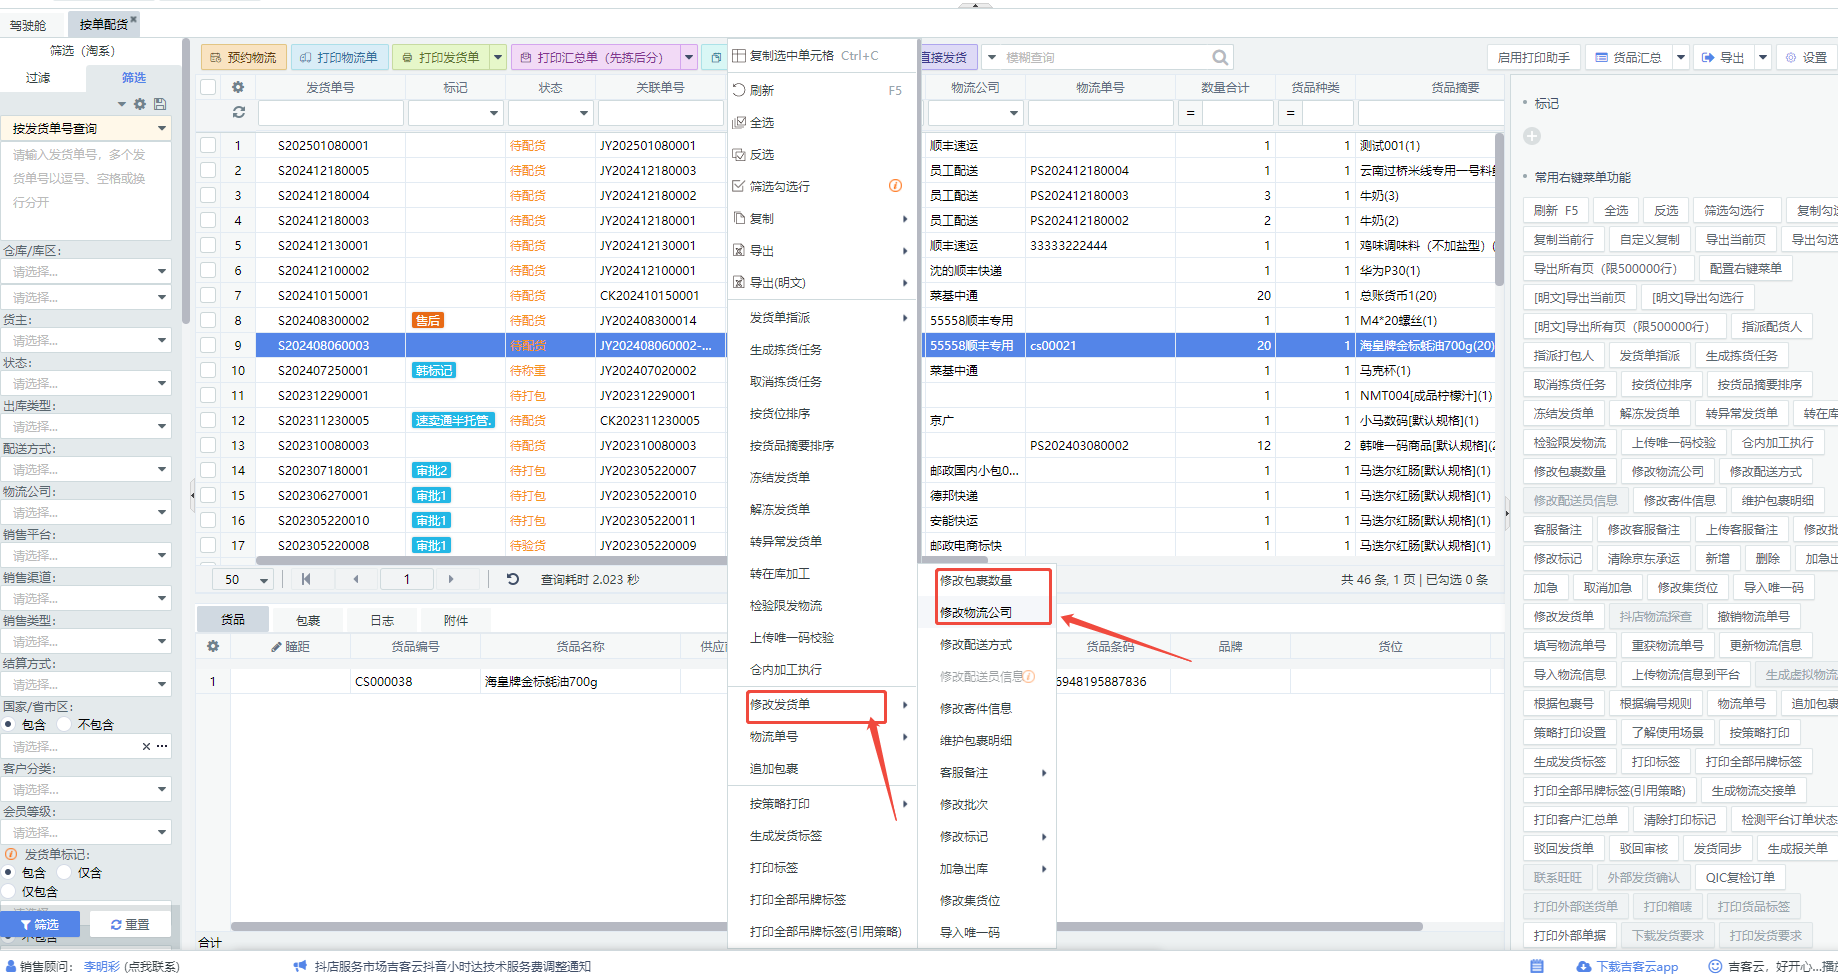Click the reload icon beside 查询耗时
Screen dimensions: 1838x976
click(513, 579)
